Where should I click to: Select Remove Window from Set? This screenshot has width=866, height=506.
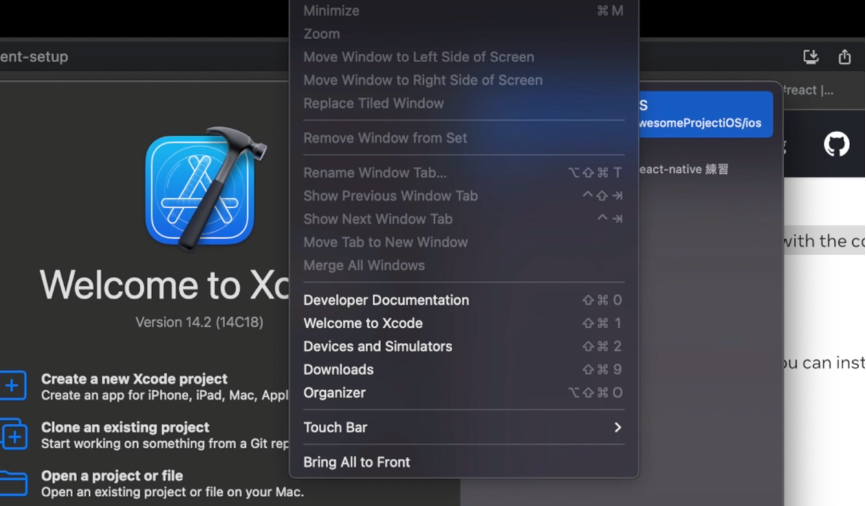(x=464, y=138)
